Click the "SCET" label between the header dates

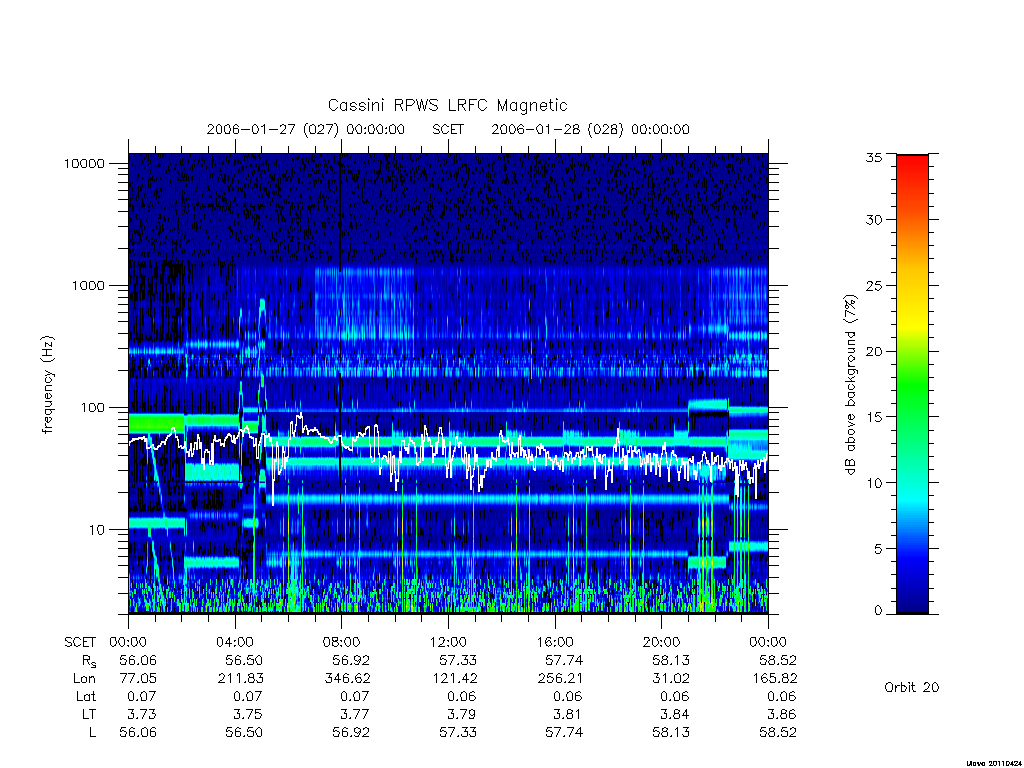click(448, 129)
